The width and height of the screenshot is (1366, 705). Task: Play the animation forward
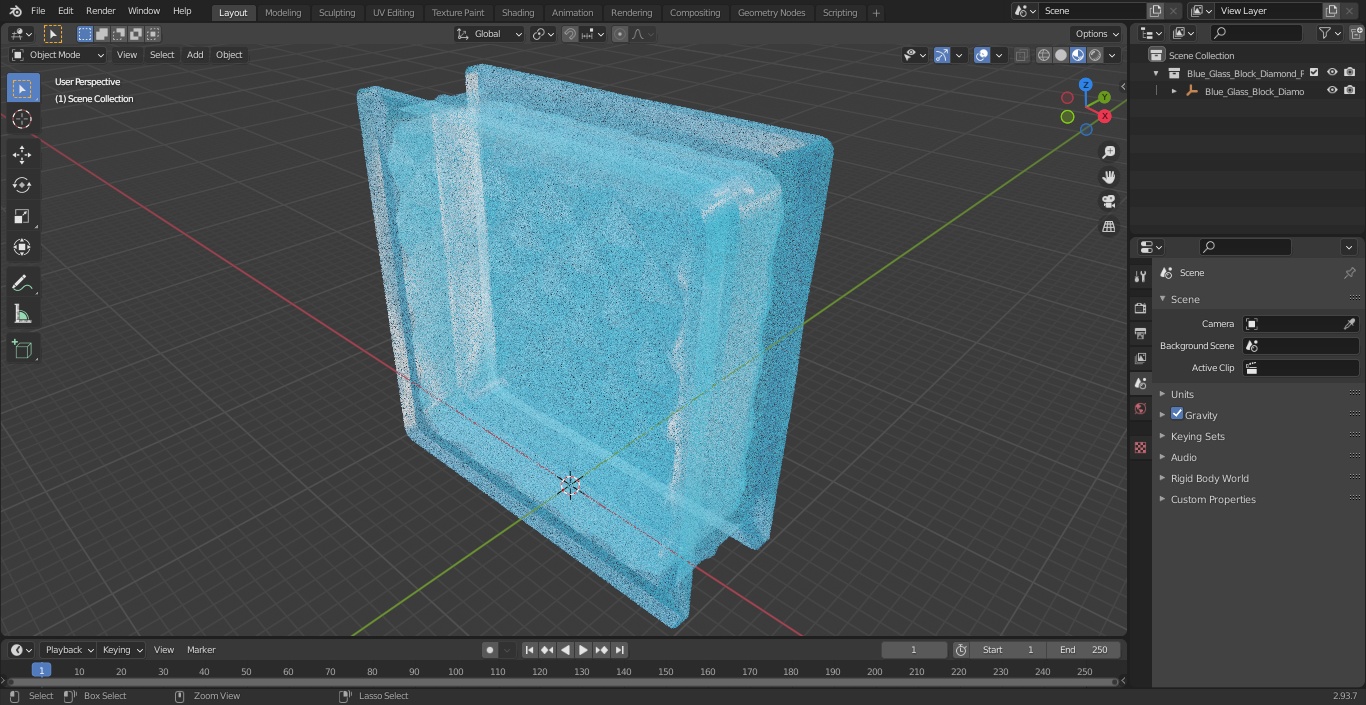click(x=583, y=650)
